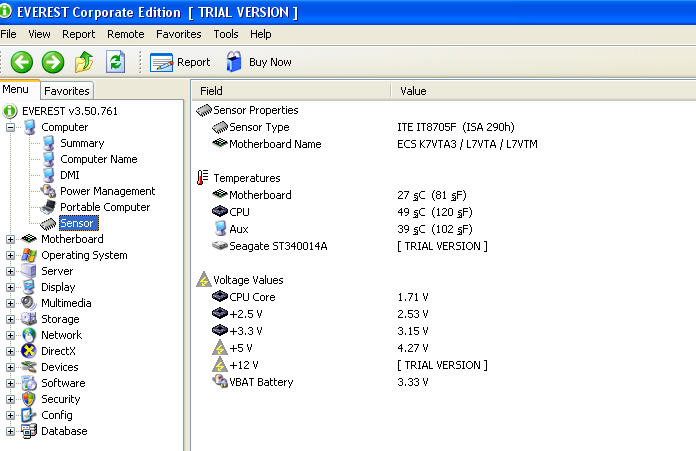Click the Display monitor icon
The width and height of the screenshot is (696, 451).
(x=29, y=287)
